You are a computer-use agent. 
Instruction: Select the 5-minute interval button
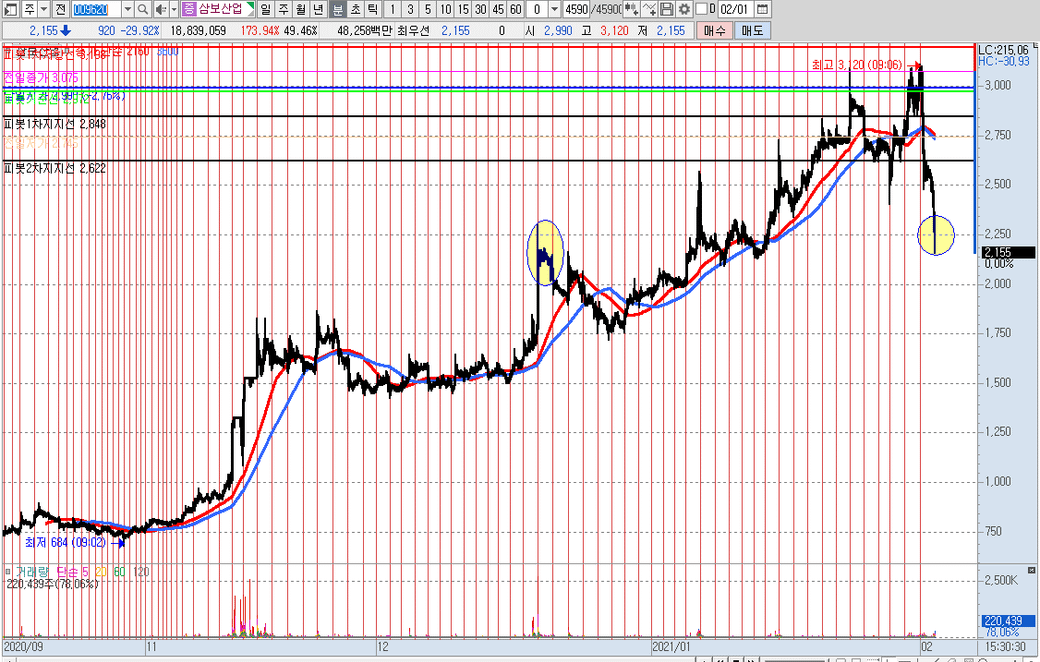(x=427, y=9)
